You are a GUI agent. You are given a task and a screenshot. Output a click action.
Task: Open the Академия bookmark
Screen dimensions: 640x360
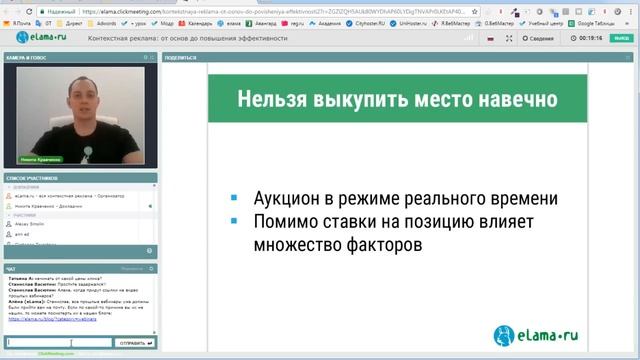click(325, 24)
